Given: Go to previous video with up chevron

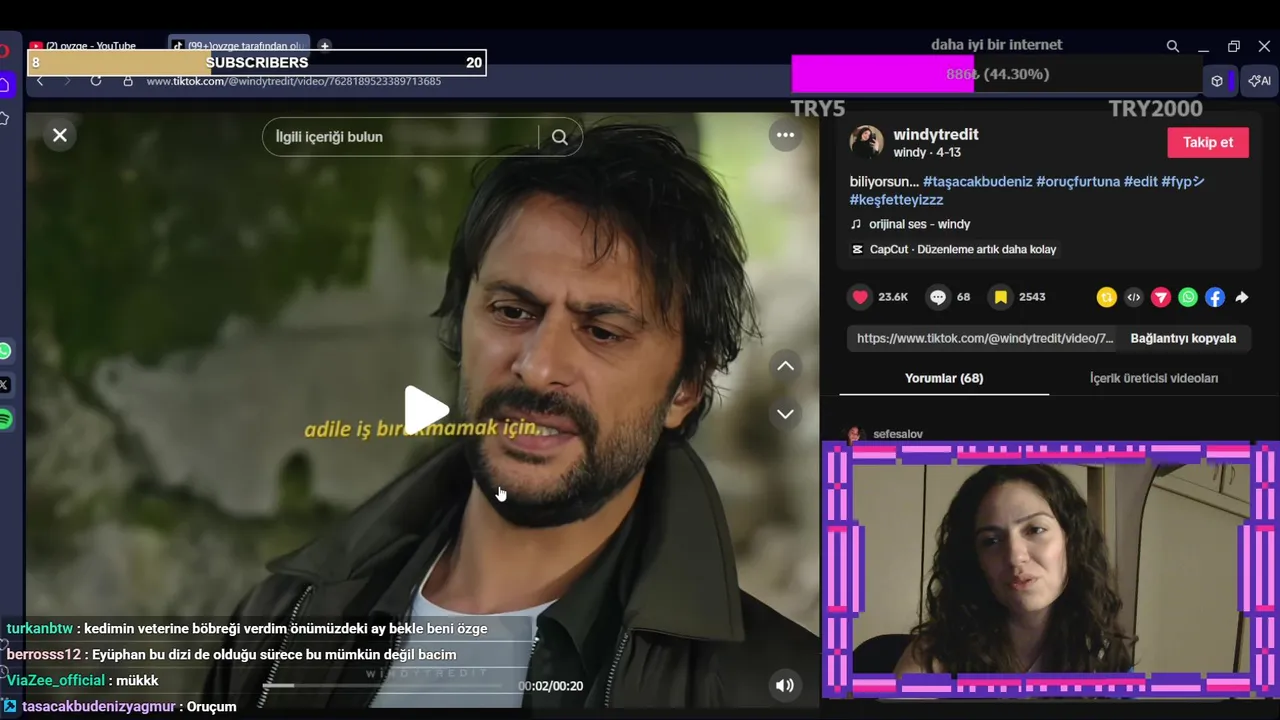Looking at the screenshot, I should point(786,366).
